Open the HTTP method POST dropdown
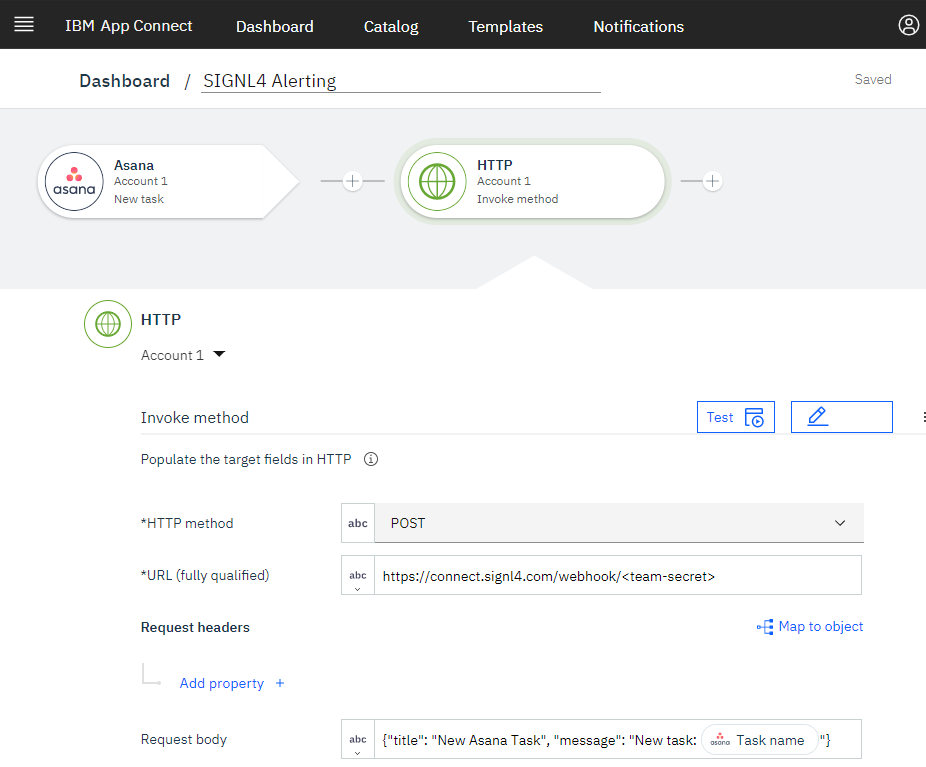Image resolution: width=926 pixels, height=767 pixels. 619,523
